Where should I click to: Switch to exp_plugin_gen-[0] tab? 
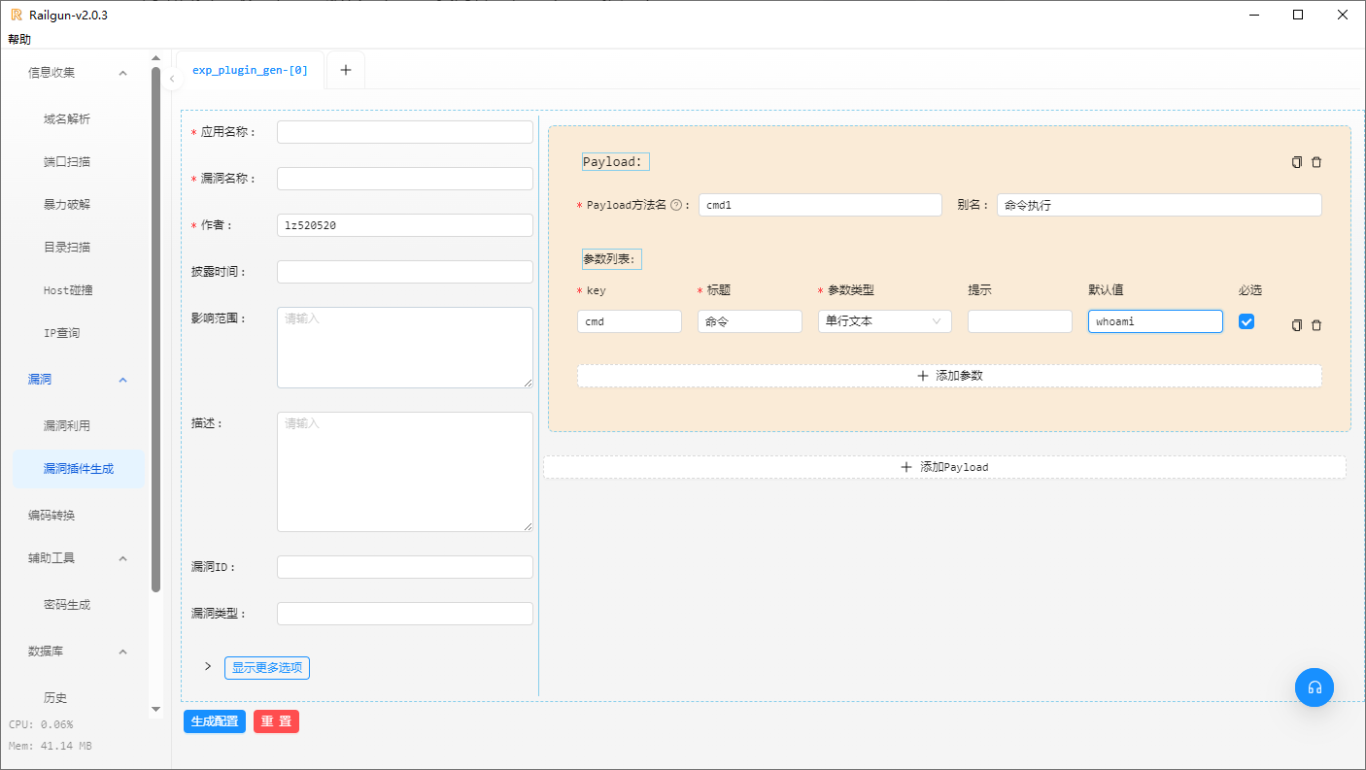pyautogui.click(x=250, y=71)
